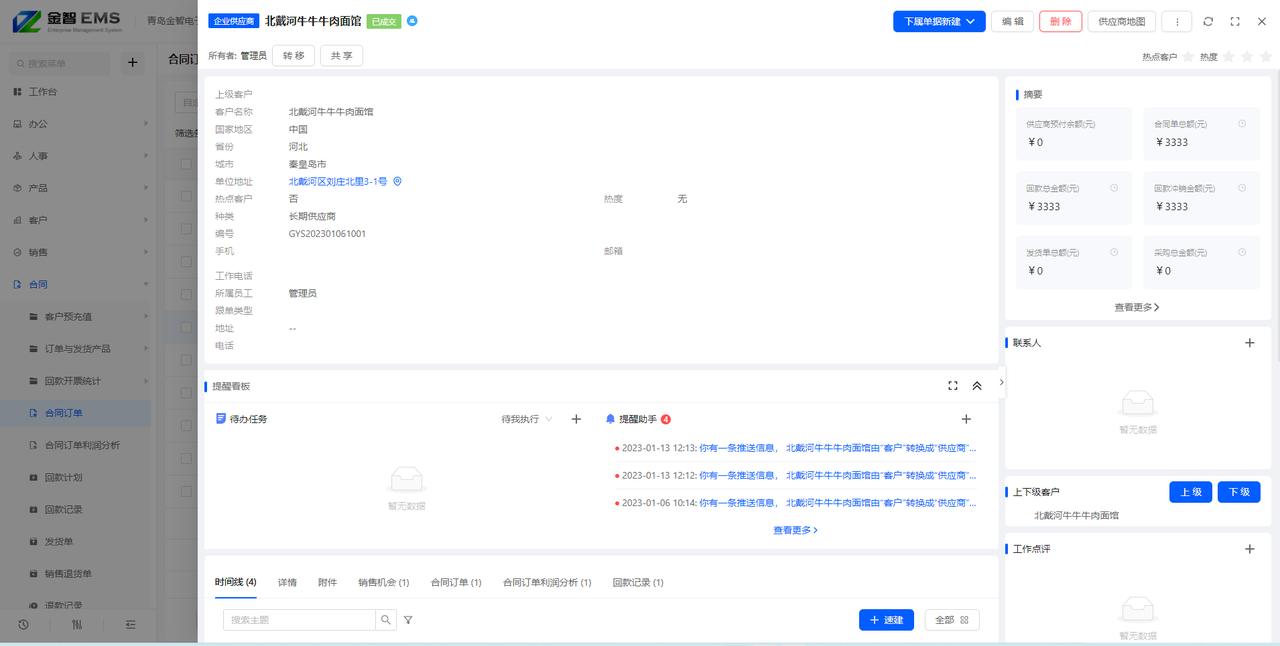This screenshot has height=646, width=1280.
Task: Open the 全部 timeline filter
Action: [952, 620]
